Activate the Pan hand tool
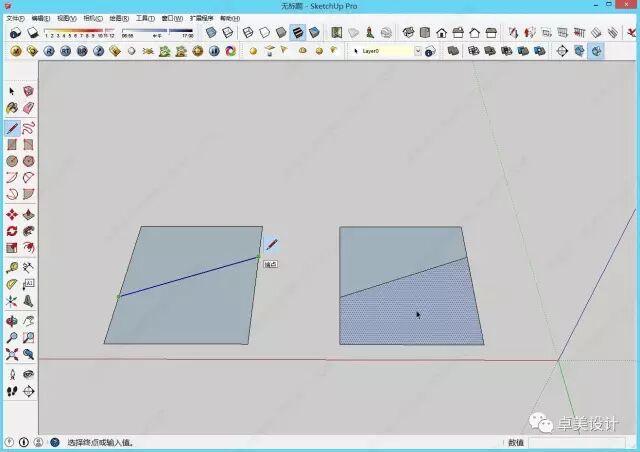The width and height of the screenshot is (640, 452). 28,321
